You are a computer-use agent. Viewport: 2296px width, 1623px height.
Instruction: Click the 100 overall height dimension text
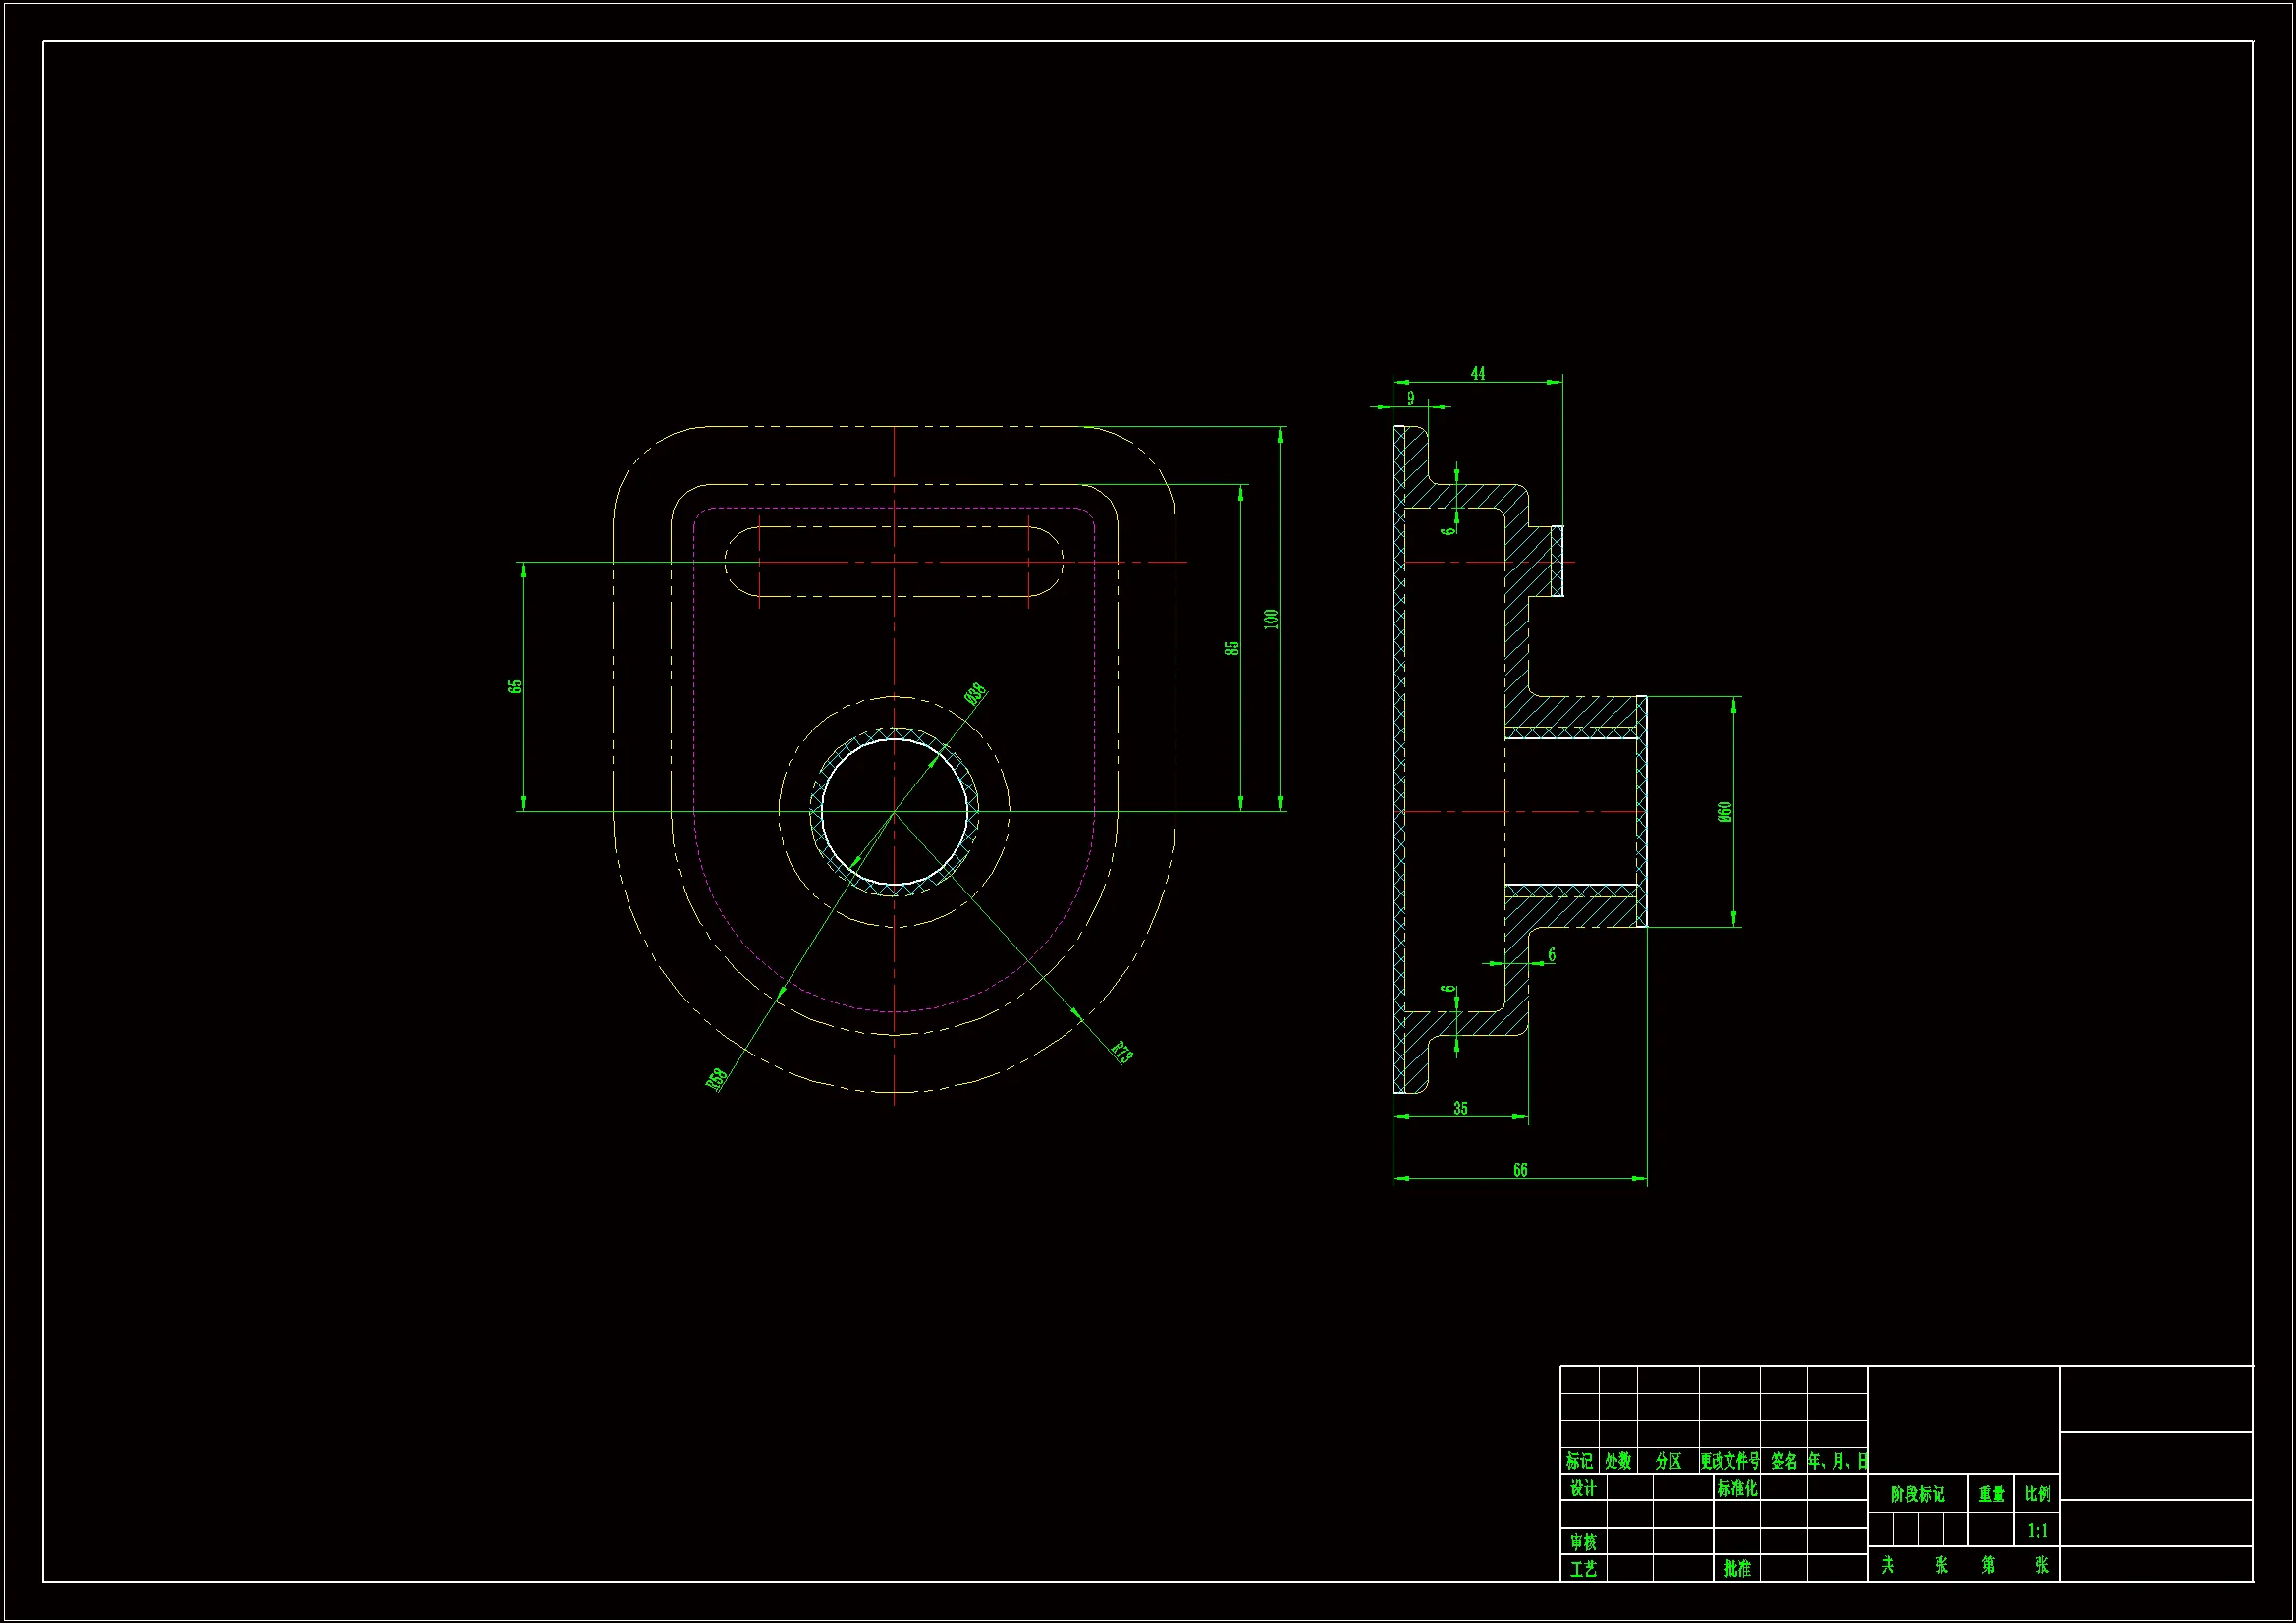pos(1271,619)
